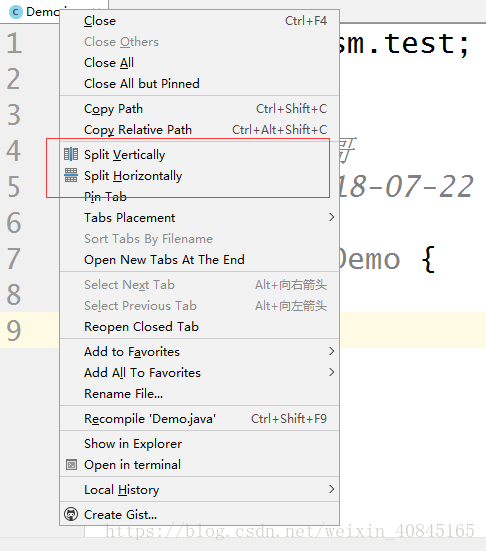Click the Split Horizontally icon

(x=71, y=175)
